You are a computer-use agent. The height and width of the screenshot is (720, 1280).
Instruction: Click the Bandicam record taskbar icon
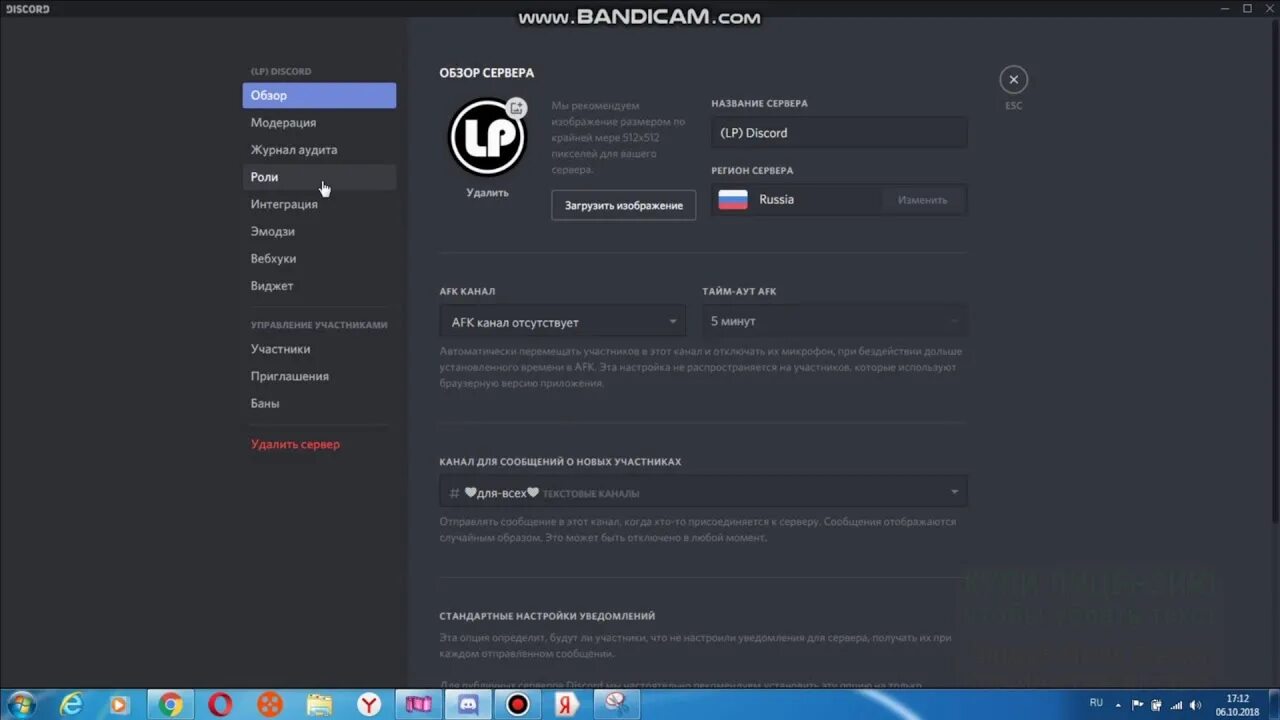pos(517,704)
